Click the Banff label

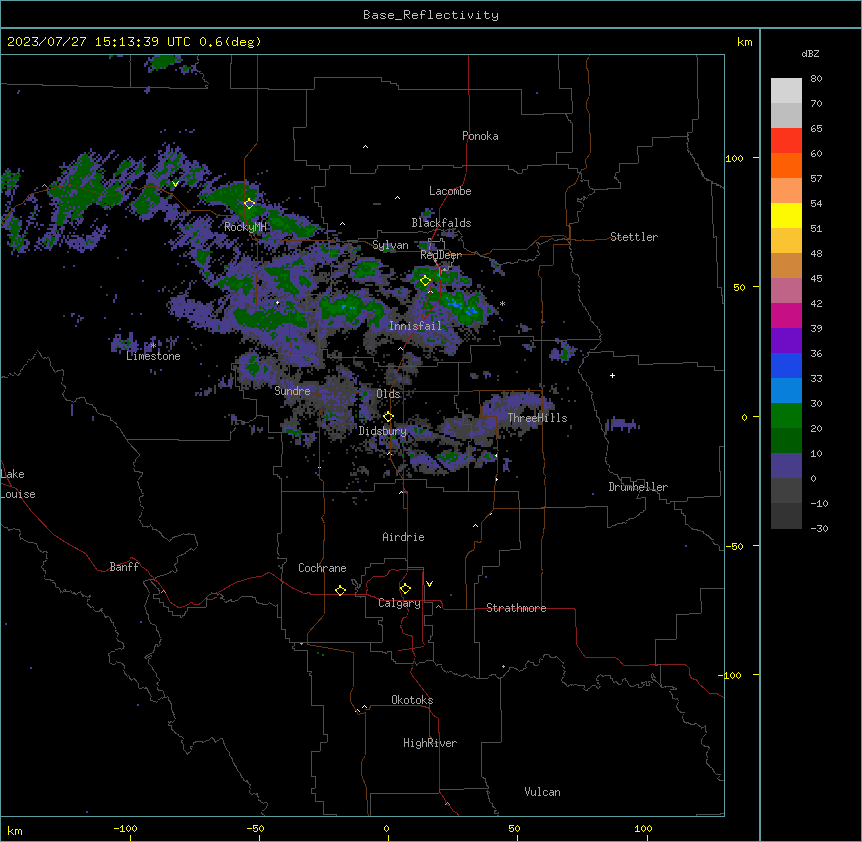[124, 567]
